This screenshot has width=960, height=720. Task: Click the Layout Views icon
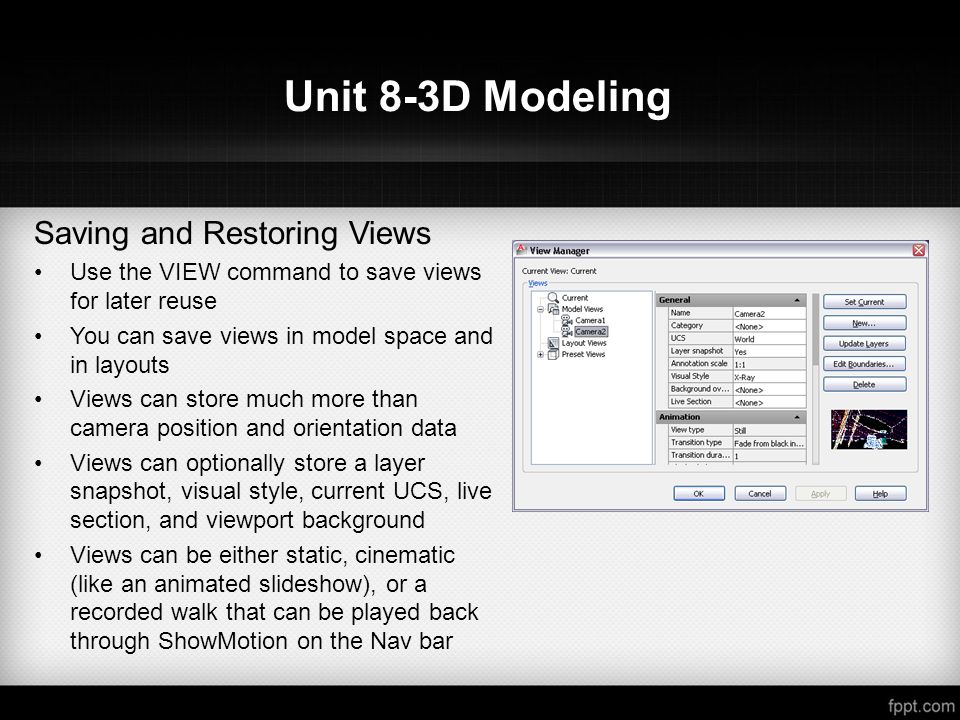pyautogui.click(x=553, y=343)
